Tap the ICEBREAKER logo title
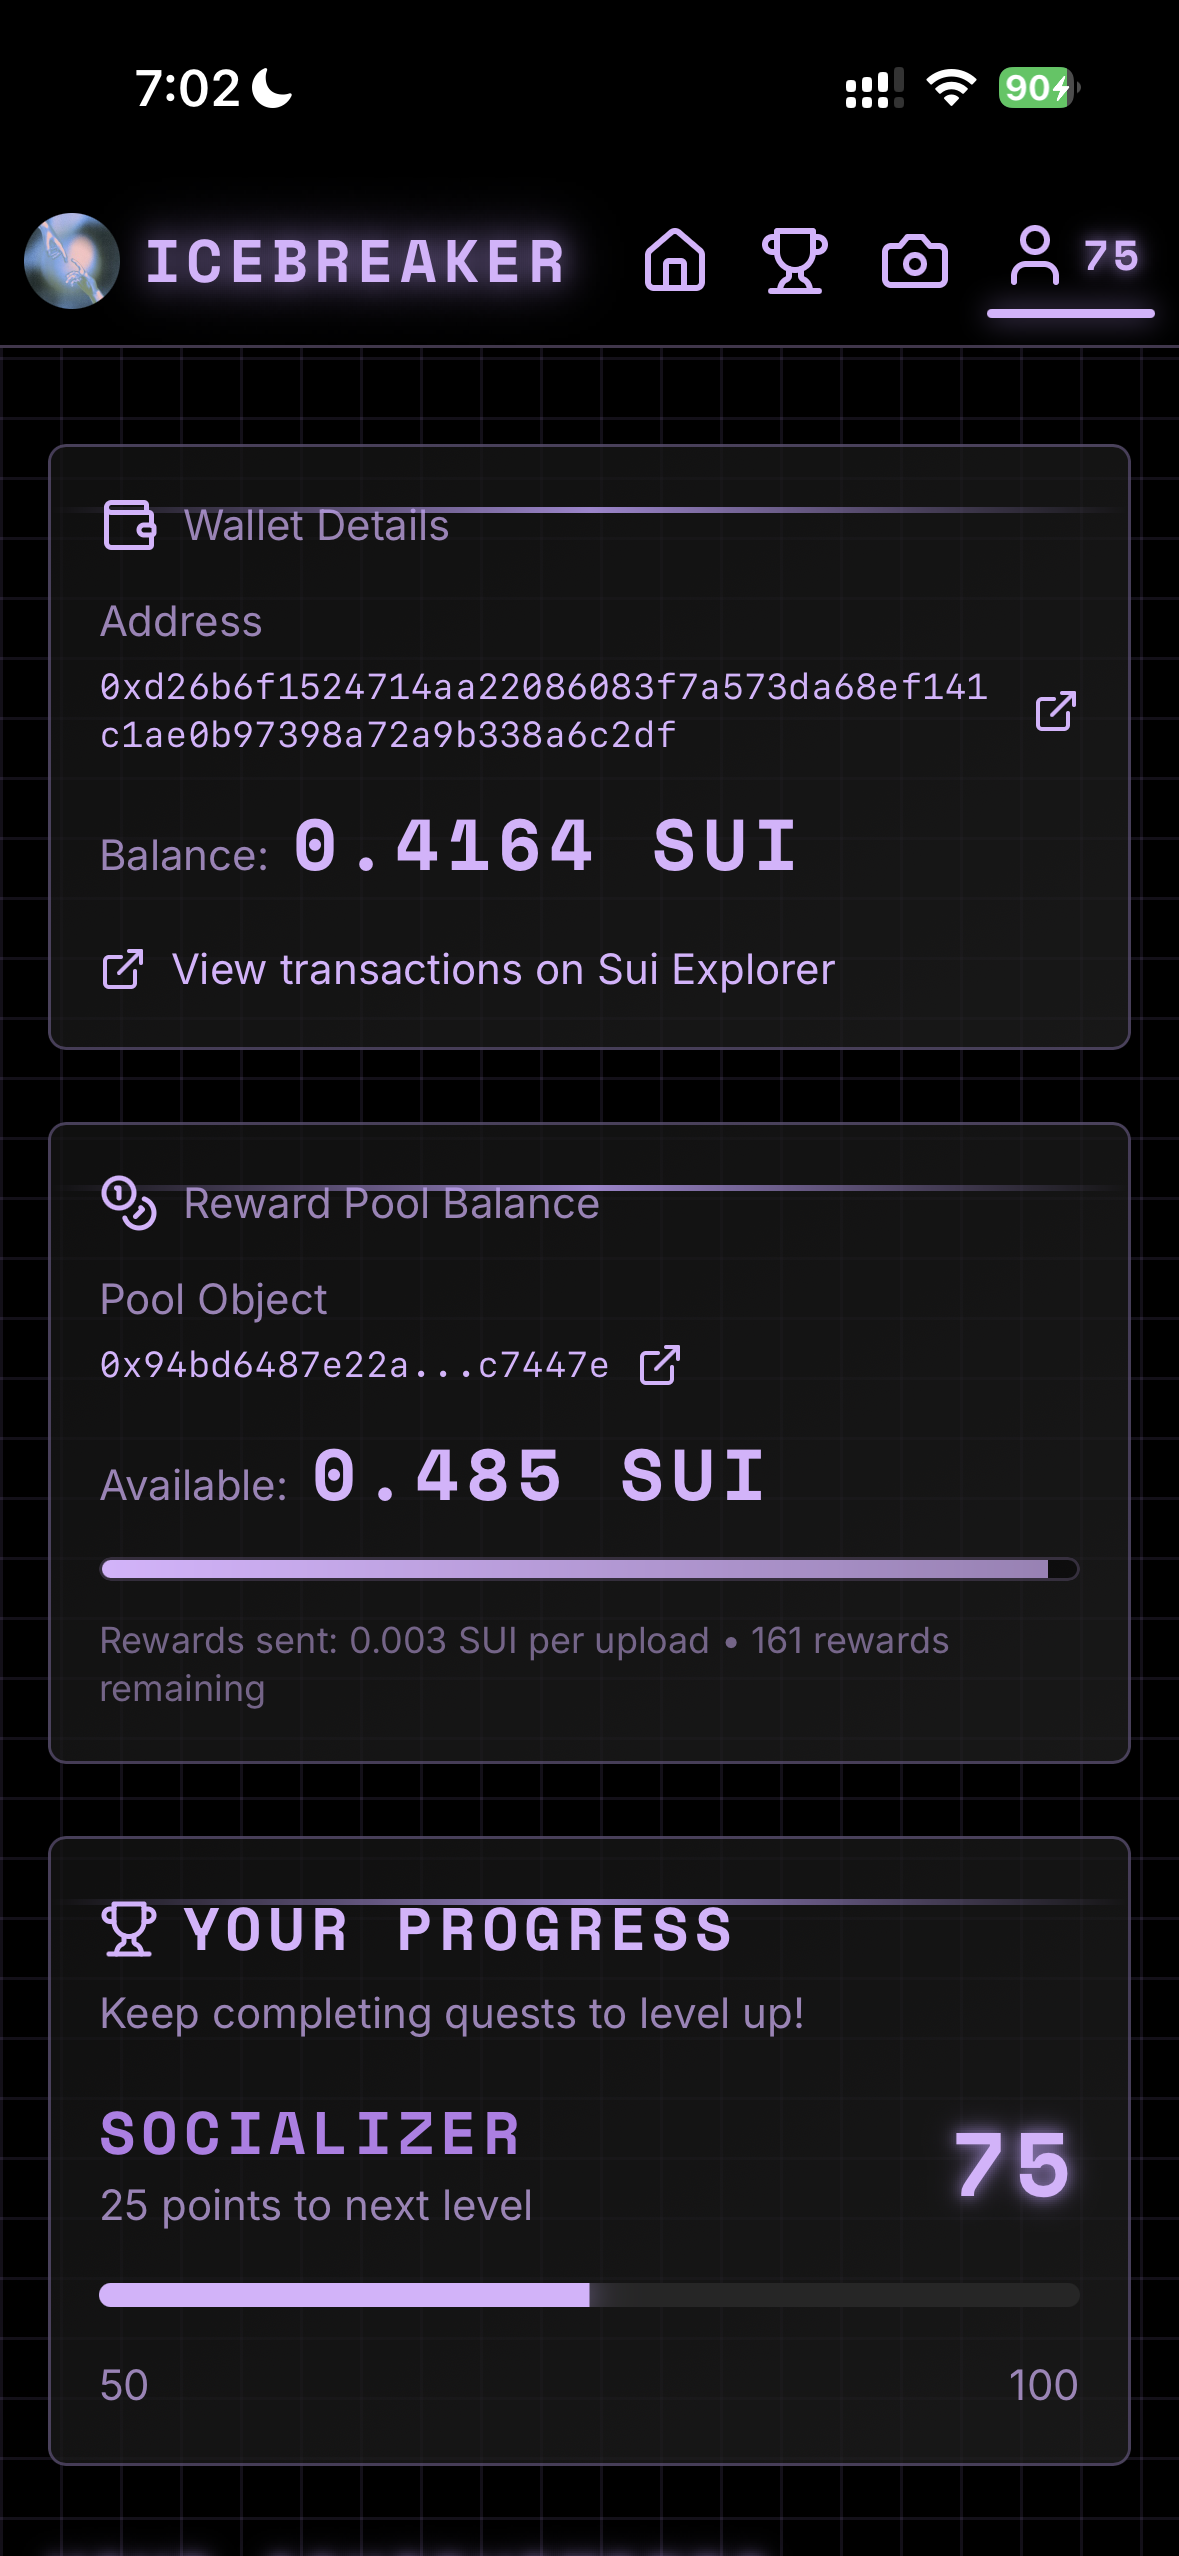This screenshot has height=2556, width=1179. [x=355, y=262]
